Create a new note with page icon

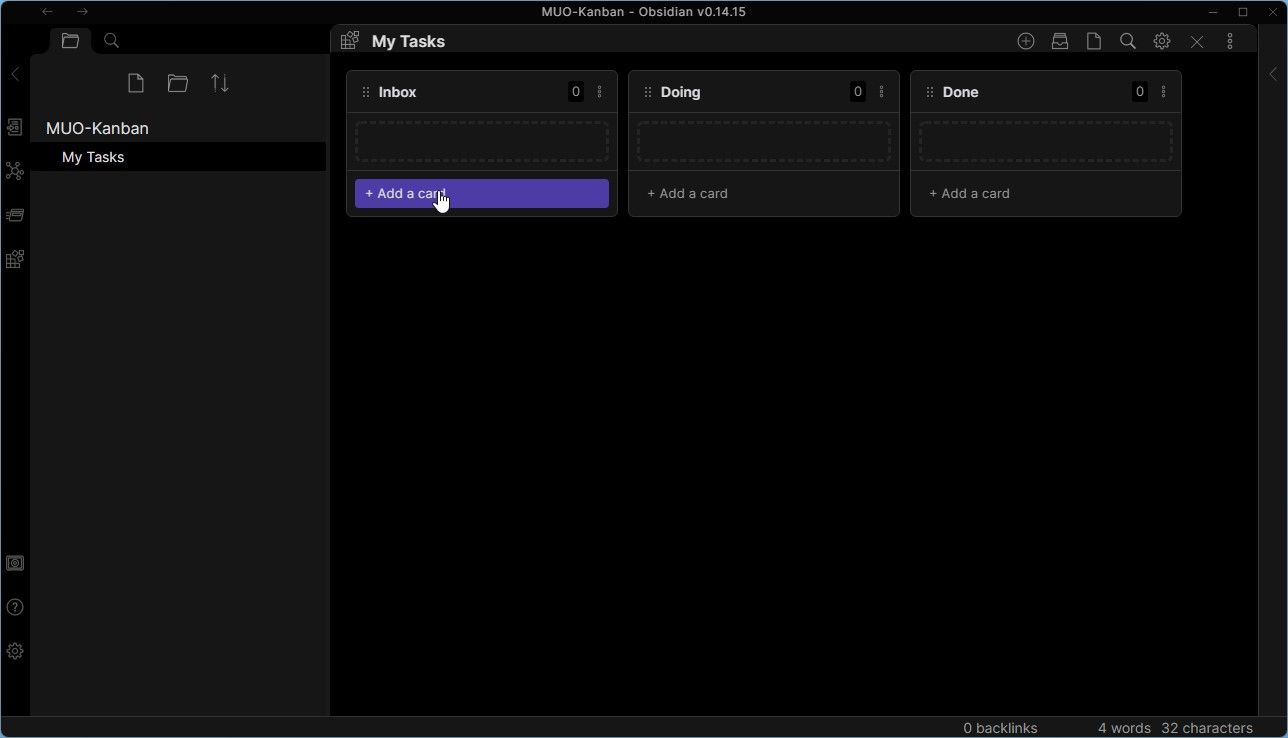coord(136,83)
